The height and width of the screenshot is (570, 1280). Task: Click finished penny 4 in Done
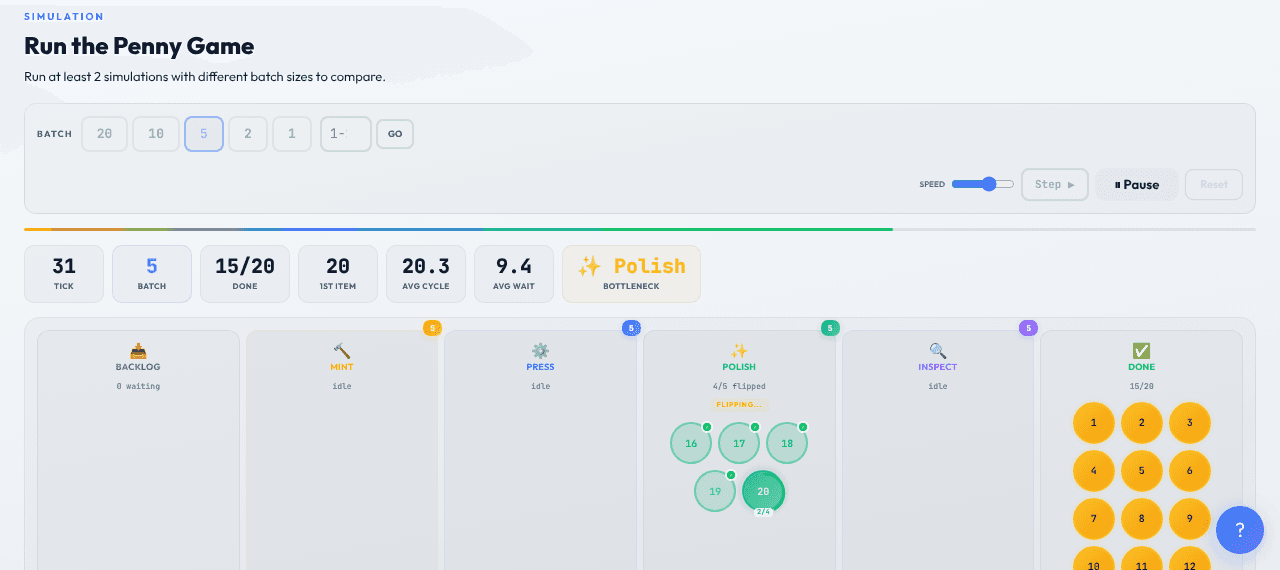pyautogui.click(x=1093, y=471)
